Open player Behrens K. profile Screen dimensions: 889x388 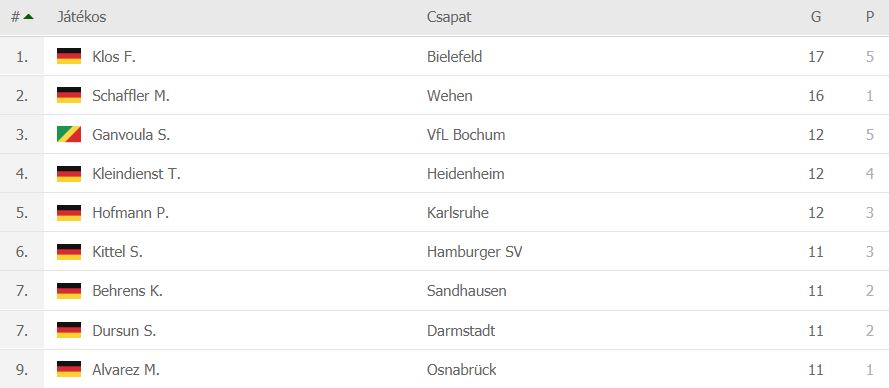click(128, 291)
